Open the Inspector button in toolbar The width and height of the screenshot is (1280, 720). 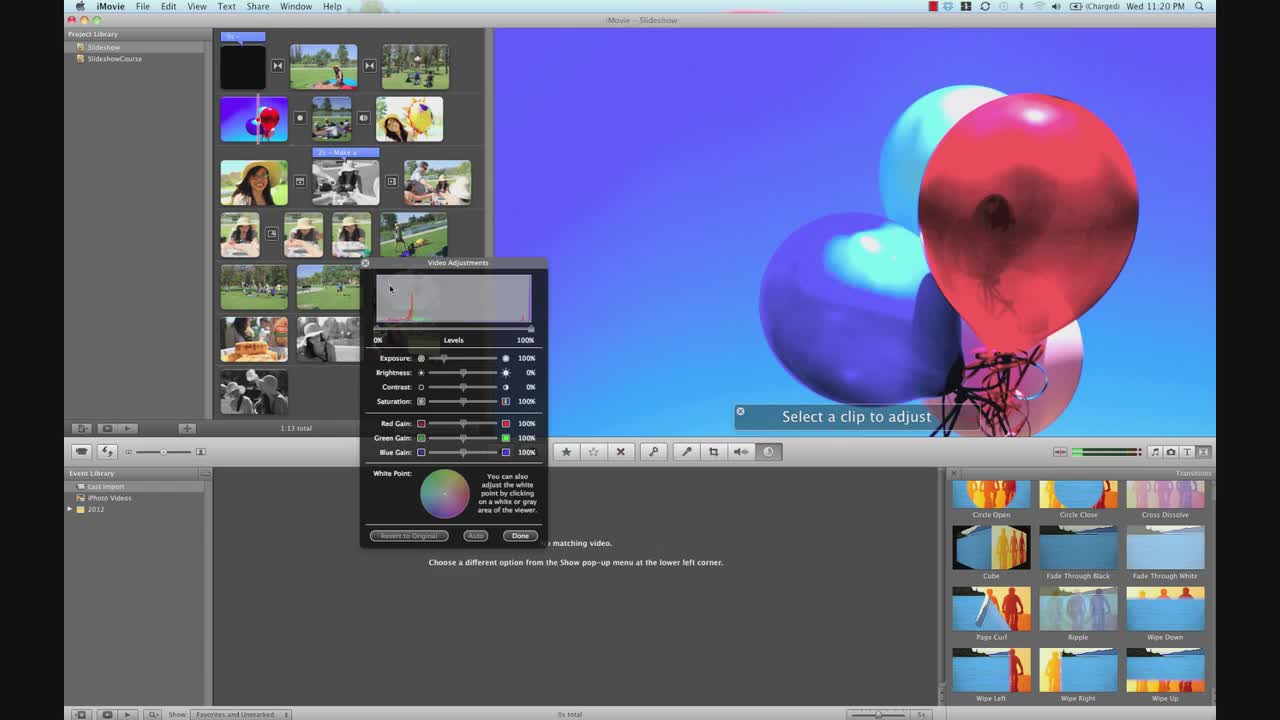(768, 452)
